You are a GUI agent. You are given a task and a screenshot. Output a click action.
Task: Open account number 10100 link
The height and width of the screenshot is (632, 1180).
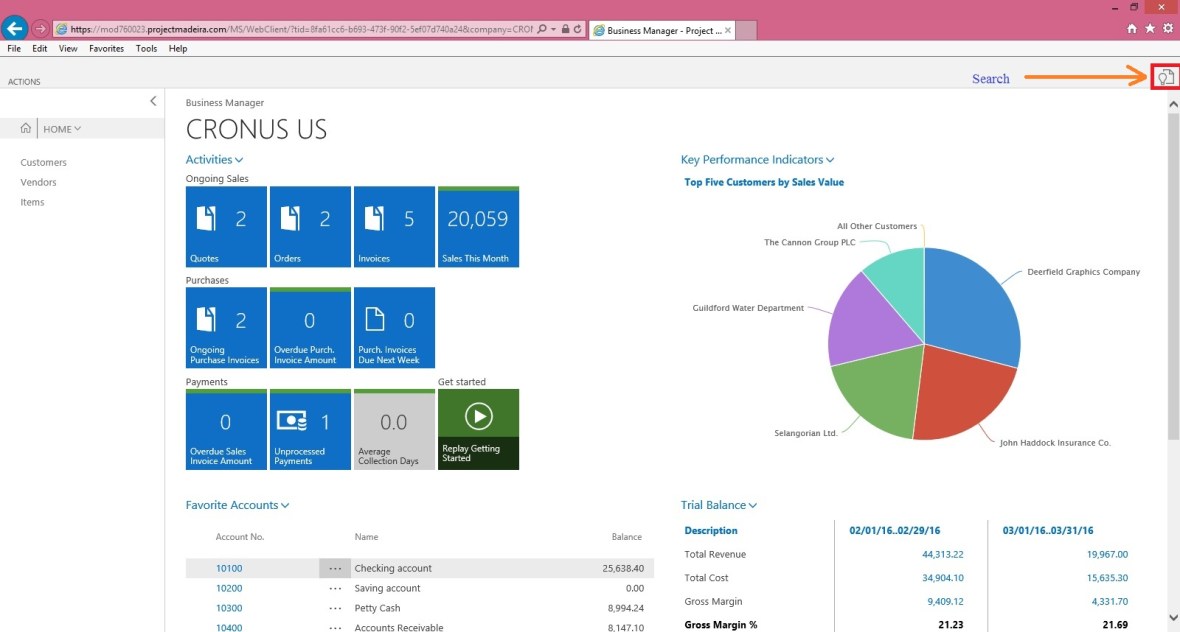[229, 568]
